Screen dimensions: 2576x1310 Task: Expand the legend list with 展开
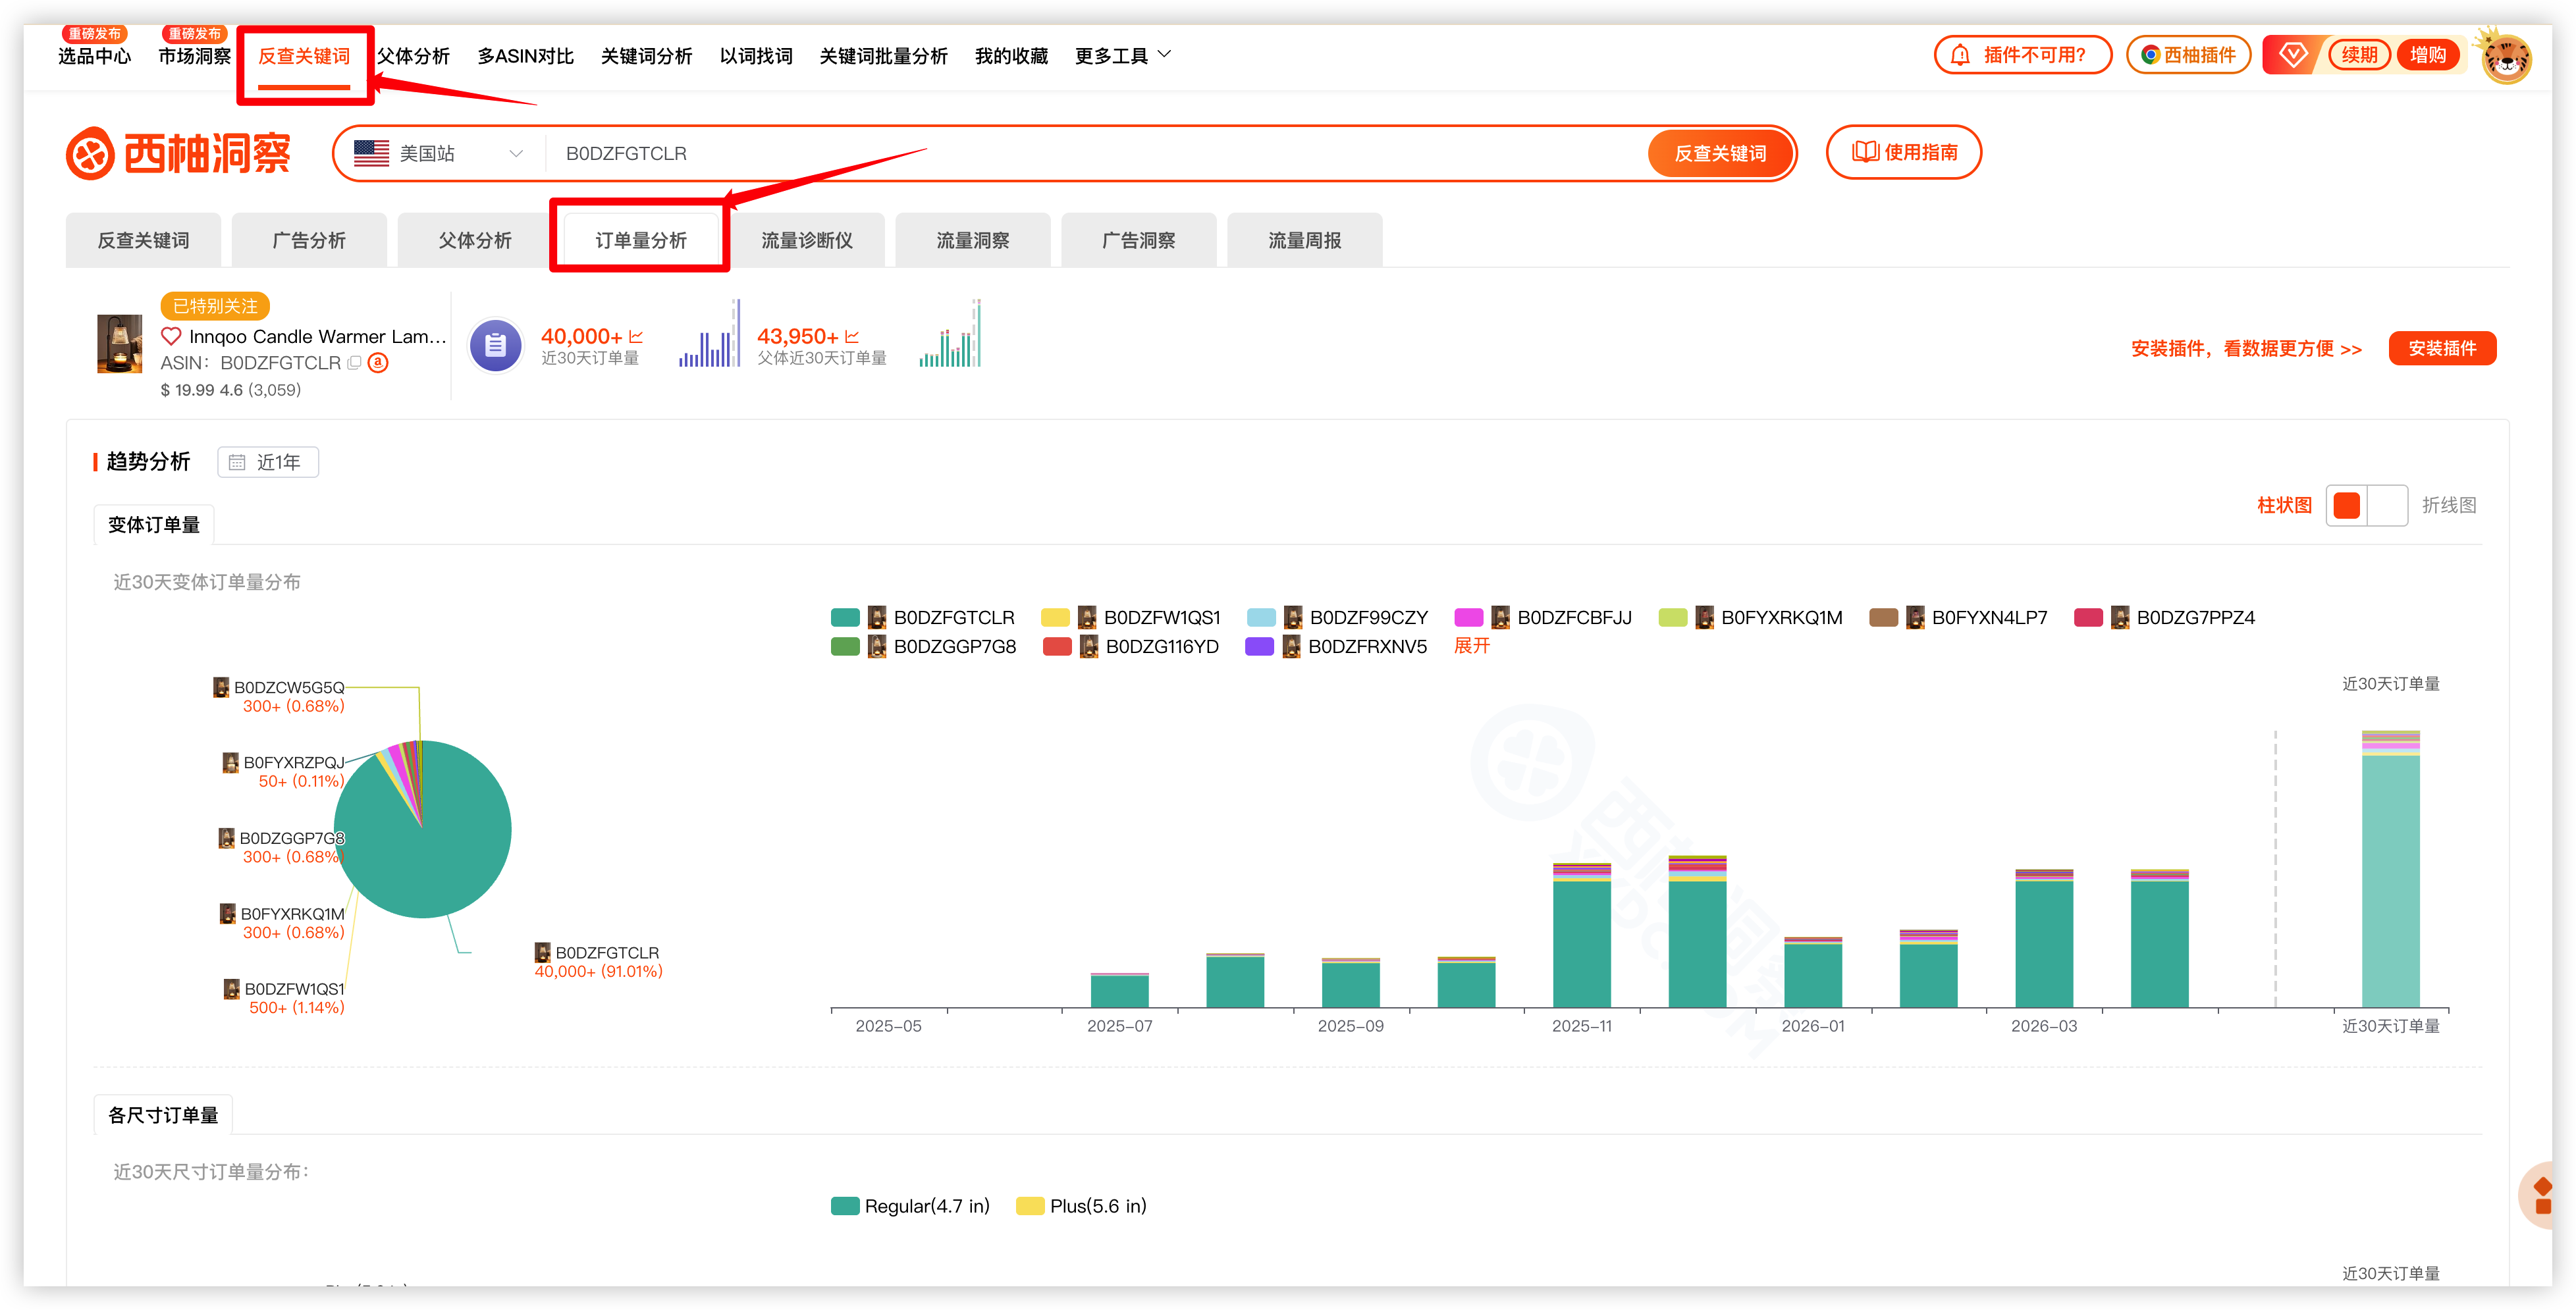tap(1471, 647)
